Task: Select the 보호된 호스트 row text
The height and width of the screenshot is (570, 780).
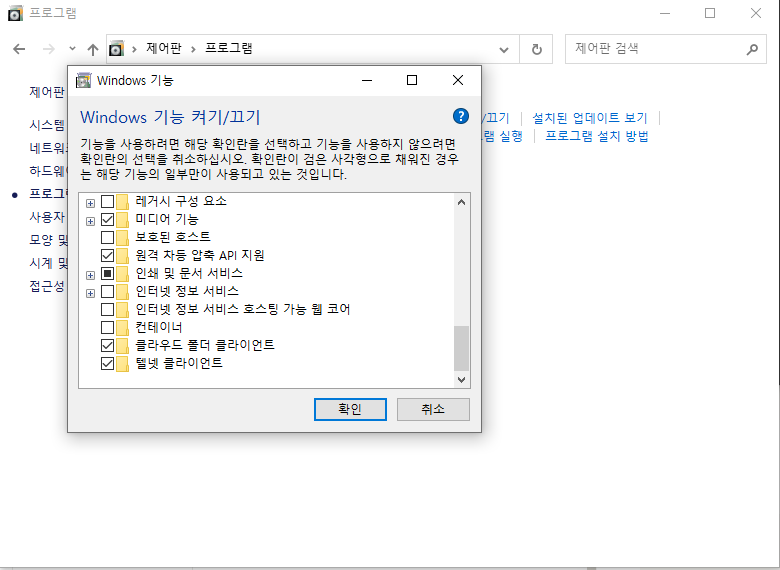Action: [173, 237]
